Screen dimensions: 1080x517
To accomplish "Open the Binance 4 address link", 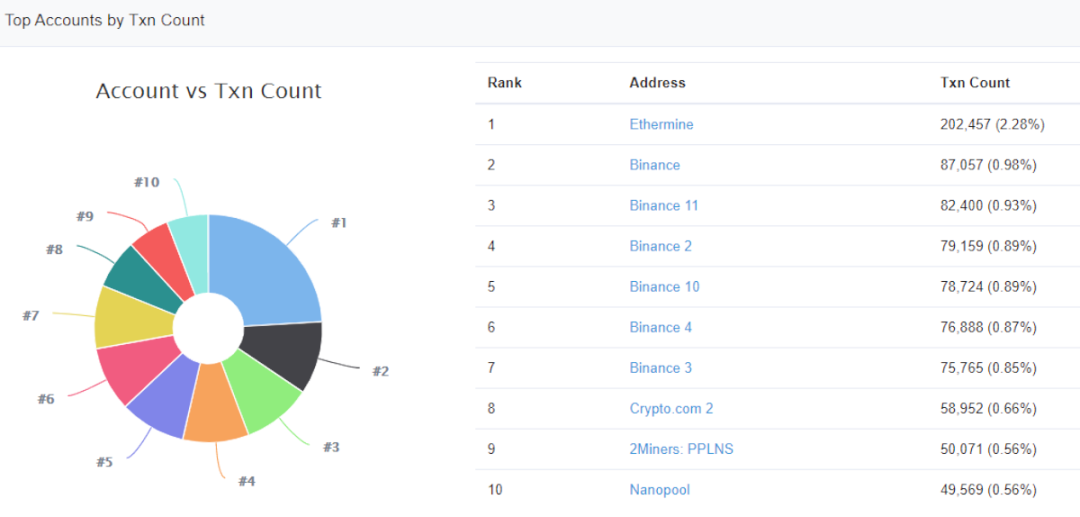I will [661, 327].
